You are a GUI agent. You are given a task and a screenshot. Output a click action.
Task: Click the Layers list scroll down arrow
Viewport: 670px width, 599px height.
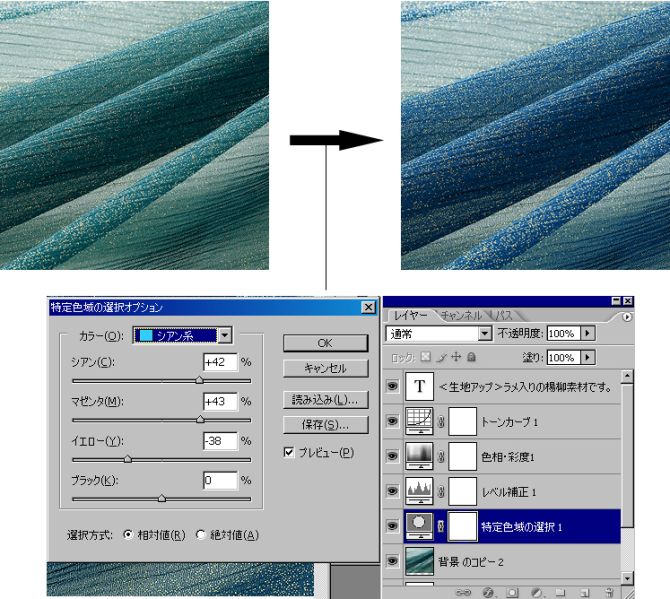(627, 578)
